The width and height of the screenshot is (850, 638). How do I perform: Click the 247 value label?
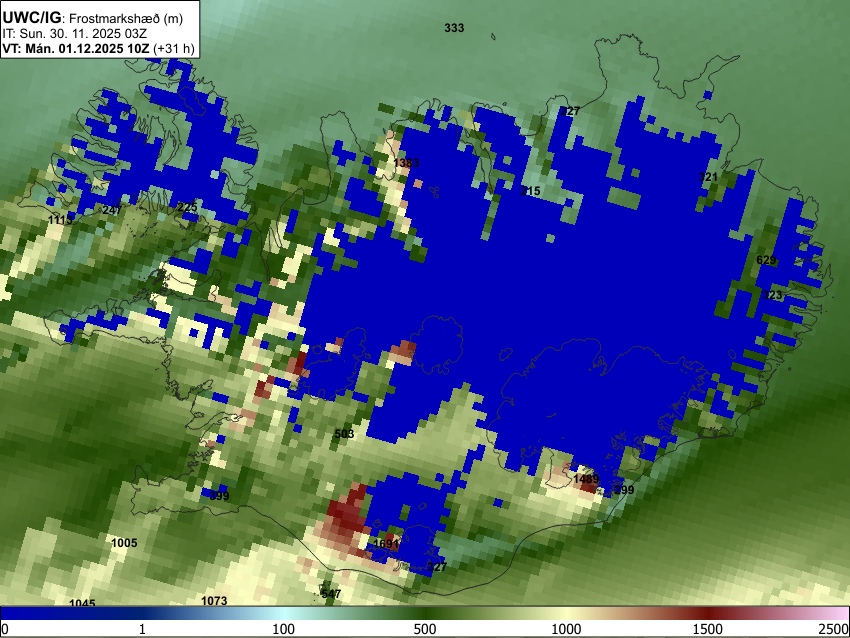coord(112,210)
